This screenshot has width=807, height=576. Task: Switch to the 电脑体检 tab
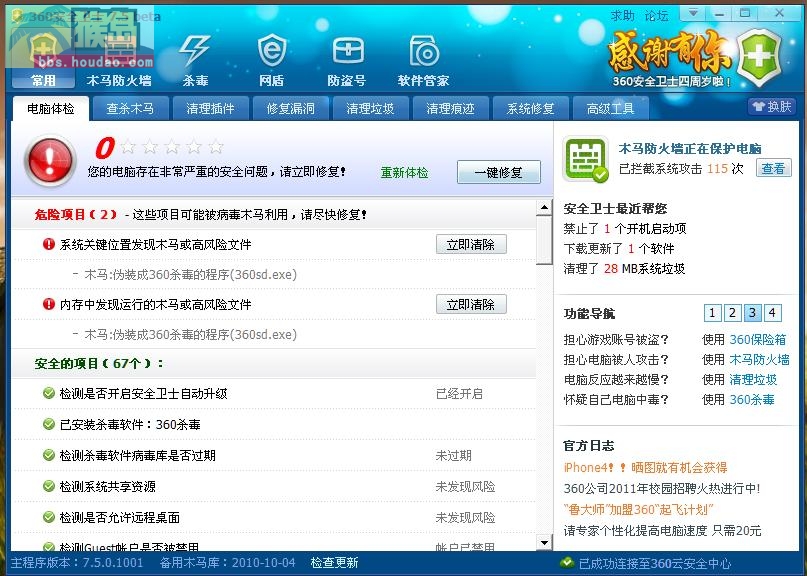tap(51, 109)
